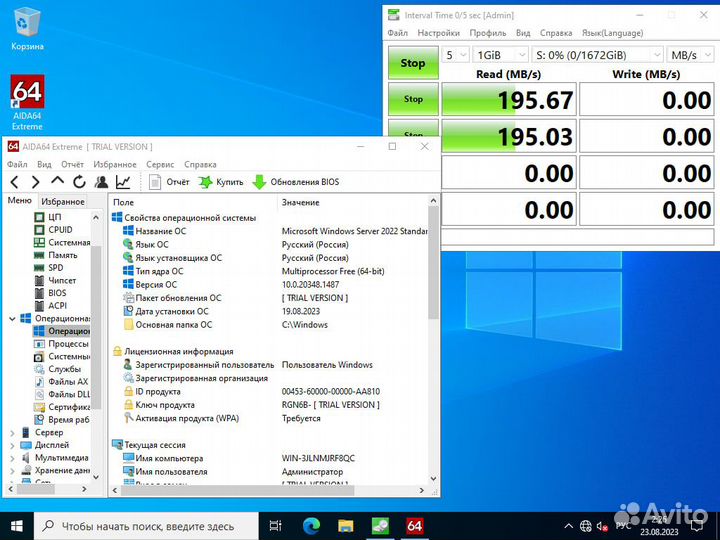Go forward with AIDA64 toolbar right arrow
This screenshot has height=540, width=720.
[35, 182]
